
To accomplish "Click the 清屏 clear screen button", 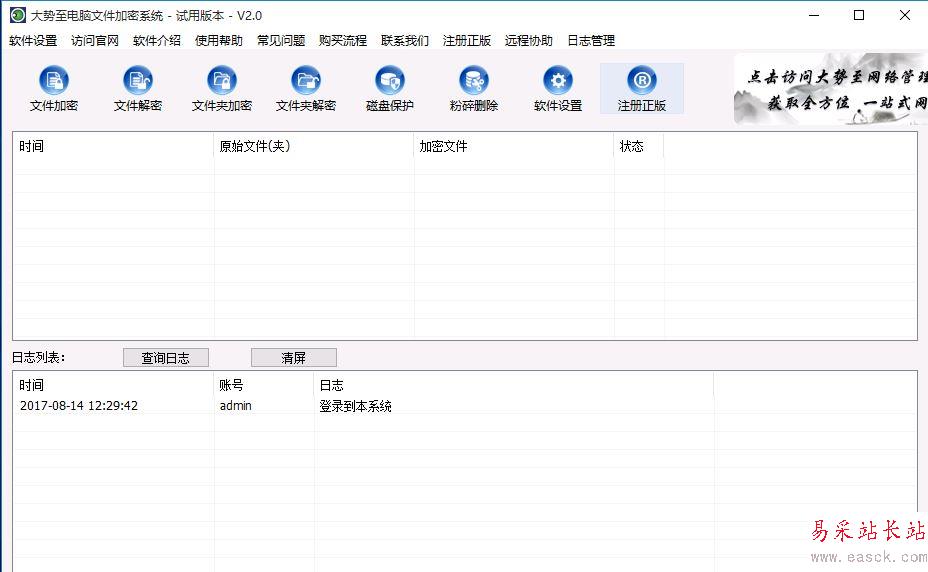I will point(294,358).
